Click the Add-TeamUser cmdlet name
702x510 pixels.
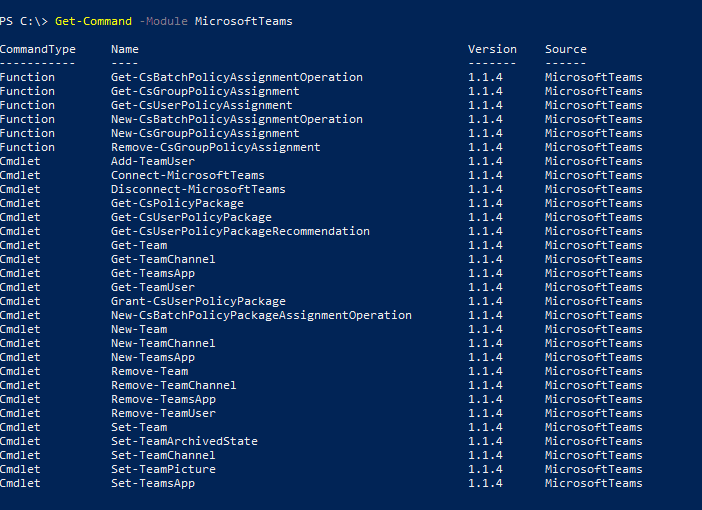tap(153, 161)
